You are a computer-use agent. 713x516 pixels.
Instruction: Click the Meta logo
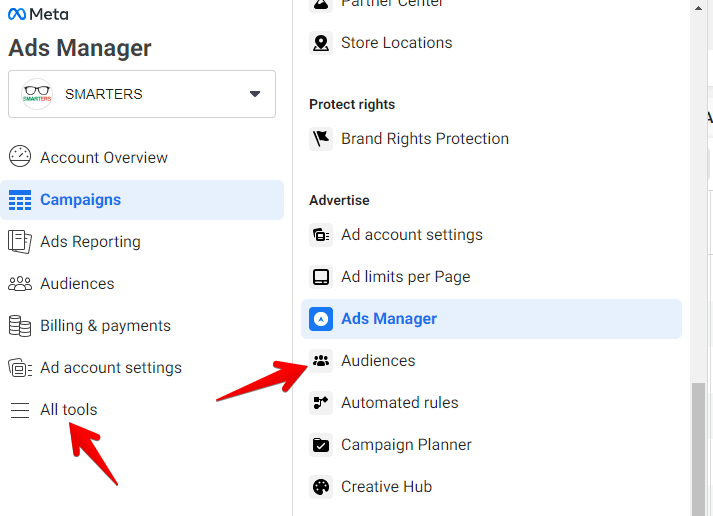[38, 14]
